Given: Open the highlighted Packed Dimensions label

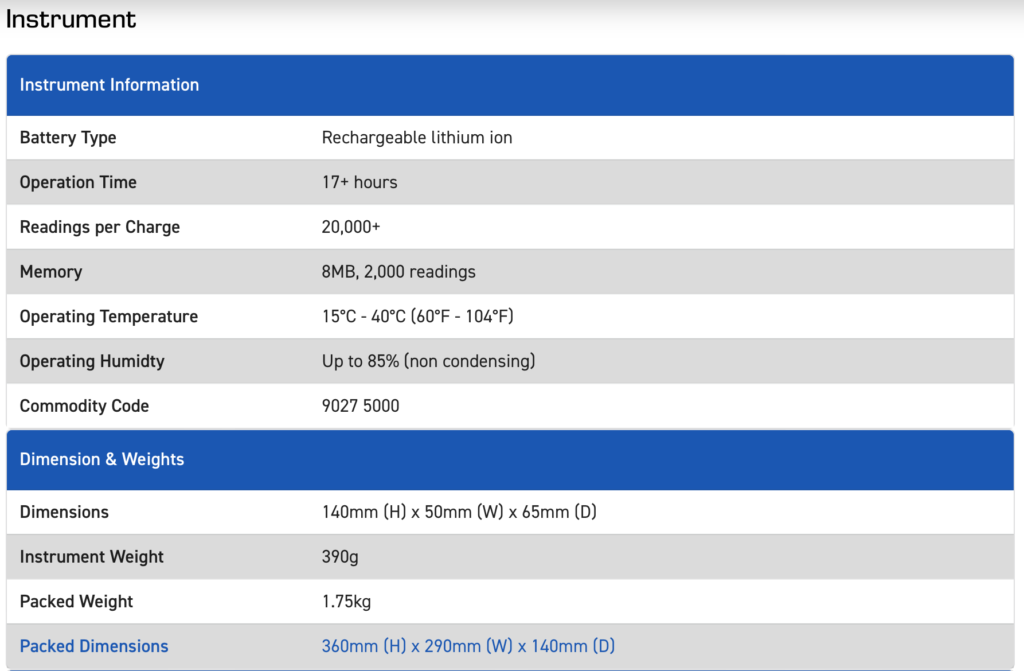Looking at the screenshot, I should pyautogui.click(x=94, y=647).
